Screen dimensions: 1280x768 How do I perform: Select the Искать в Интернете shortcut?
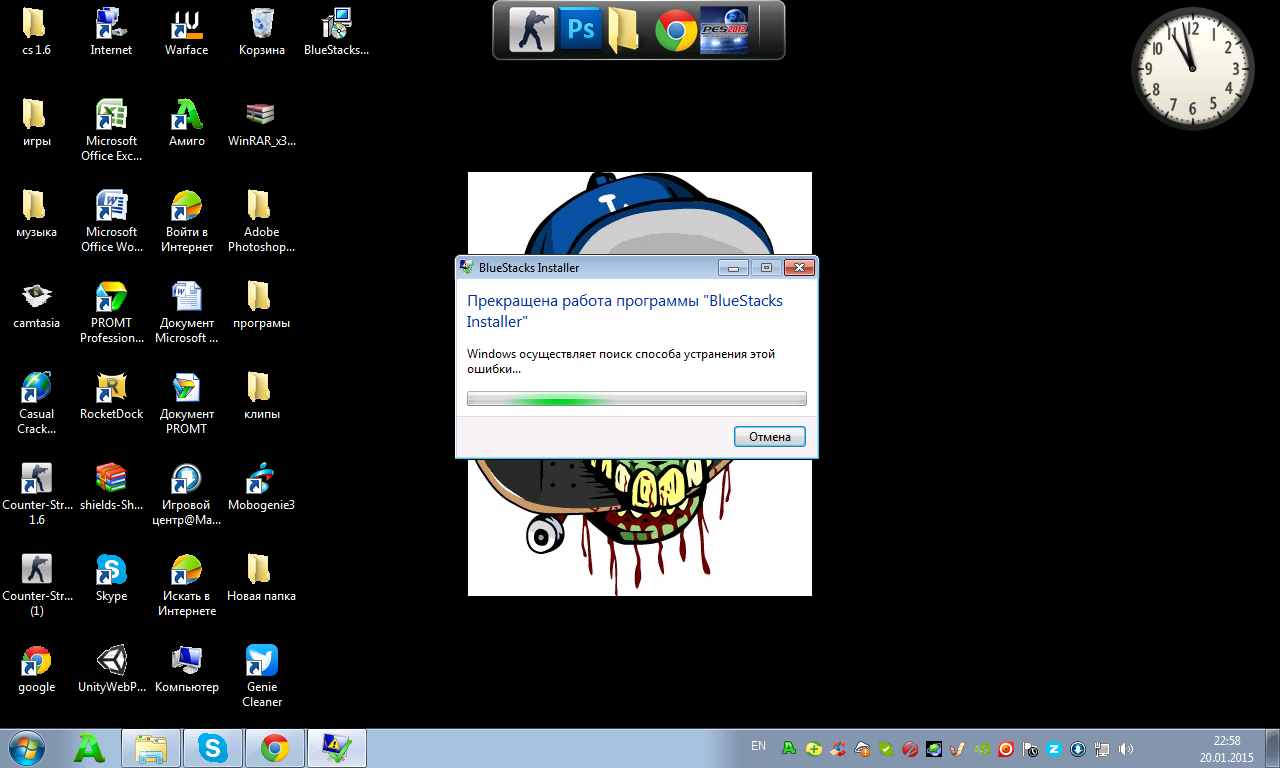tap(187, 585)
